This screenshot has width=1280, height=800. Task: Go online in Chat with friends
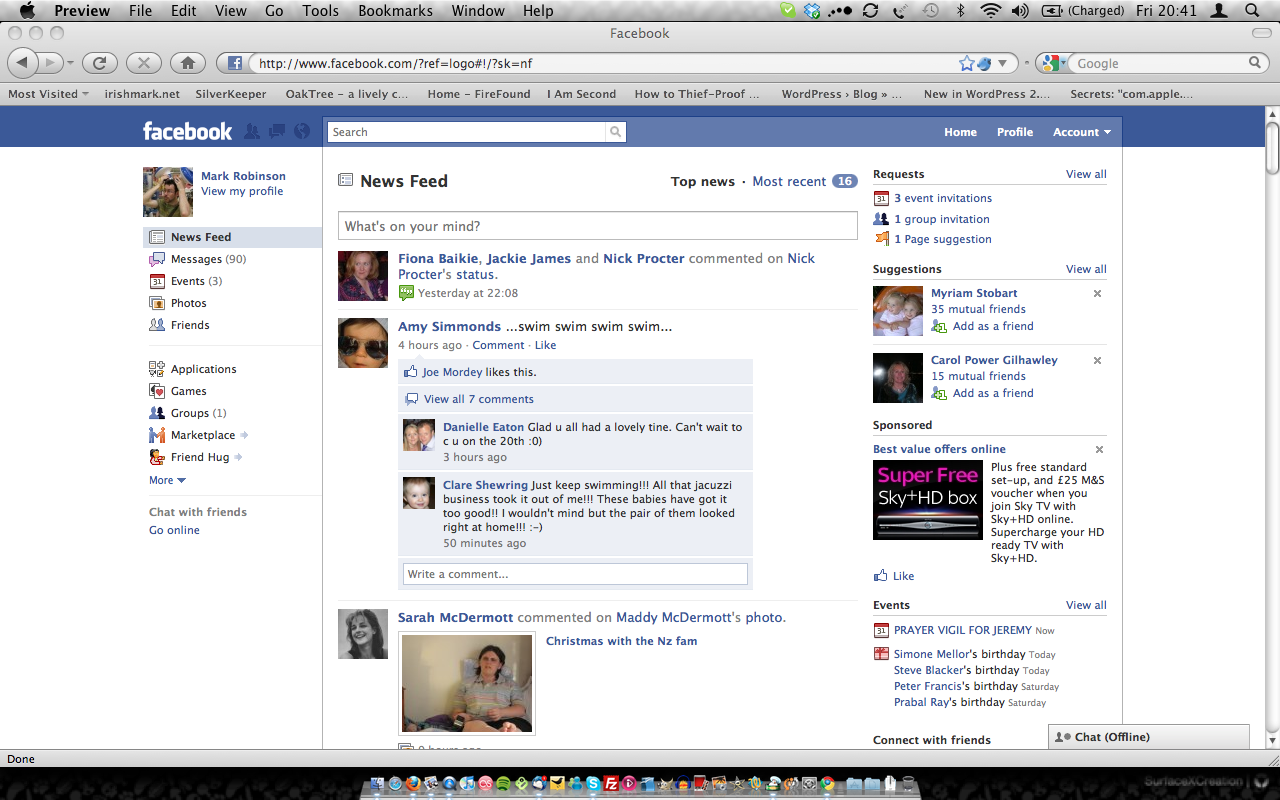click(x=174, y=530)
